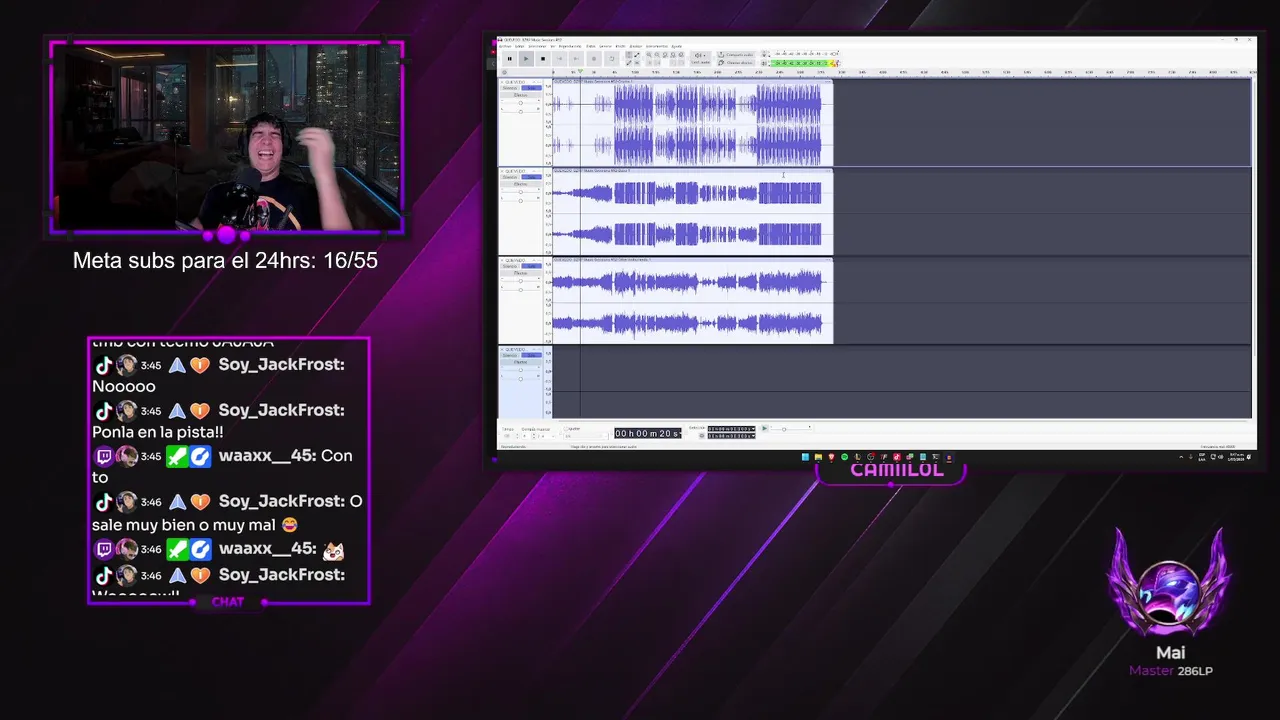Viewport: 1280px width, 720px height.
Task: Click Efectos button on Bass track
Action: tap(521, 184)
